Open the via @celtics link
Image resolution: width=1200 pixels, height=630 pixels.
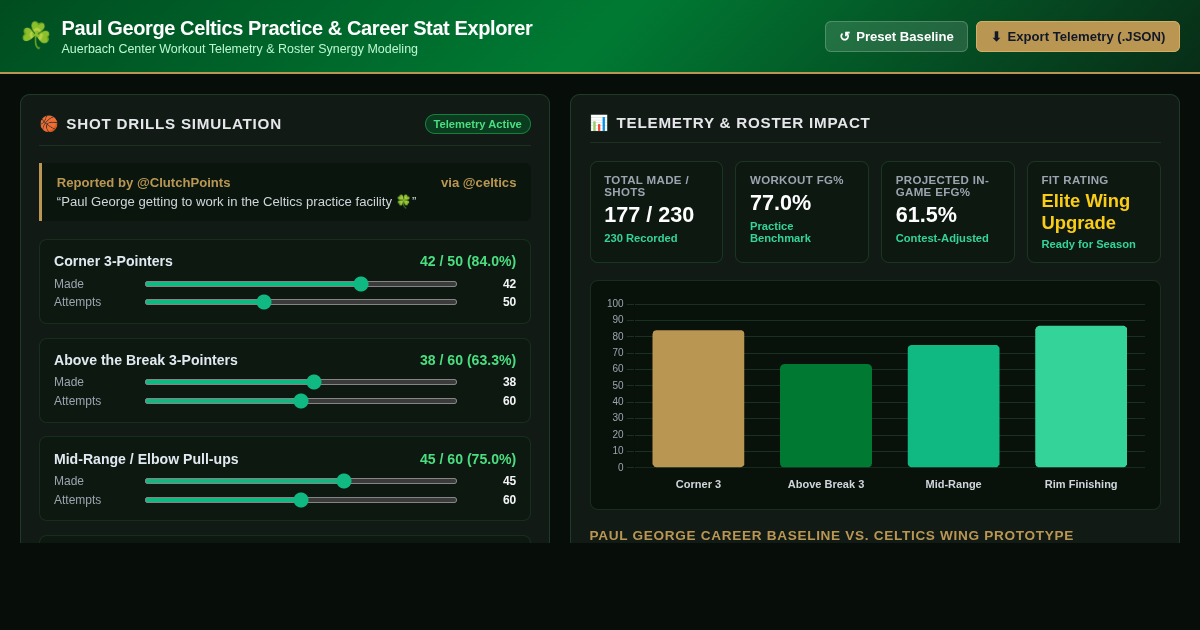pyautogui.click(x=479, y=183)
